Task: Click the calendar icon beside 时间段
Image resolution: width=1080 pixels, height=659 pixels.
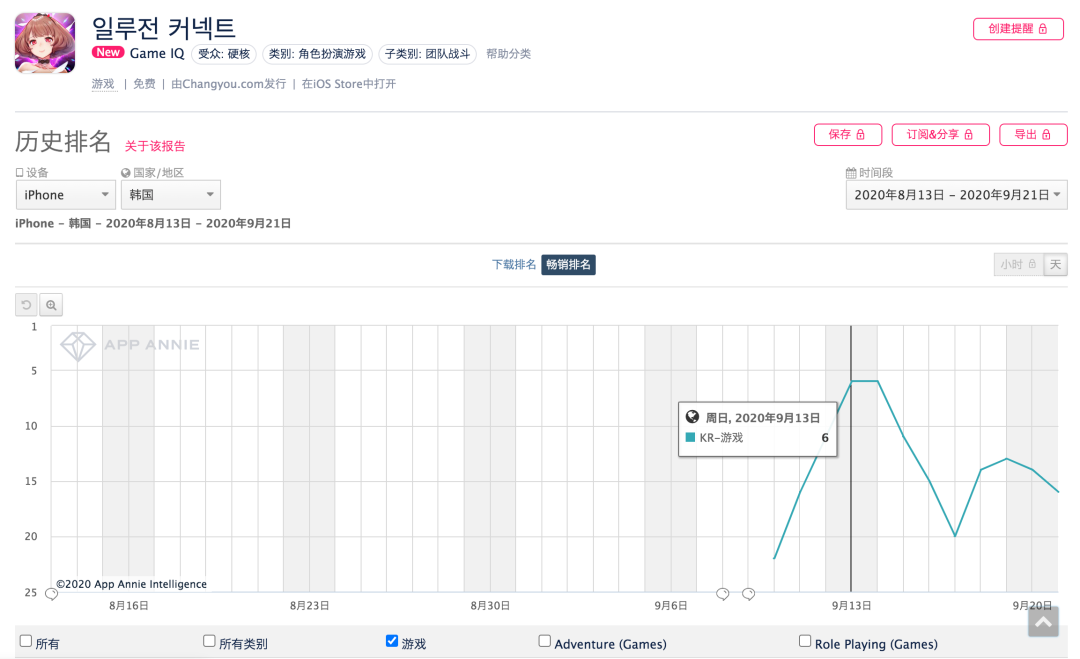Action: coord(851,173)
